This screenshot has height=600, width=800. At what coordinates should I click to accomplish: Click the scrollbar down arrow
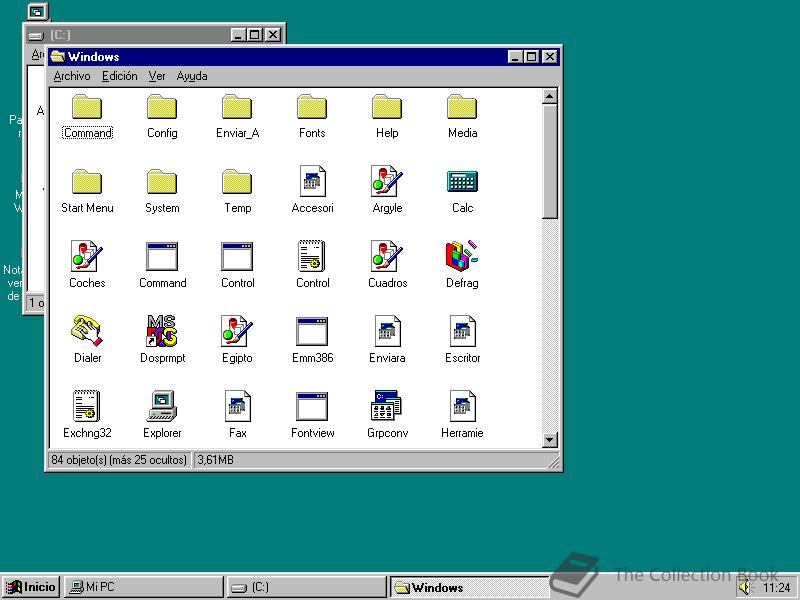tap(549, 439)
